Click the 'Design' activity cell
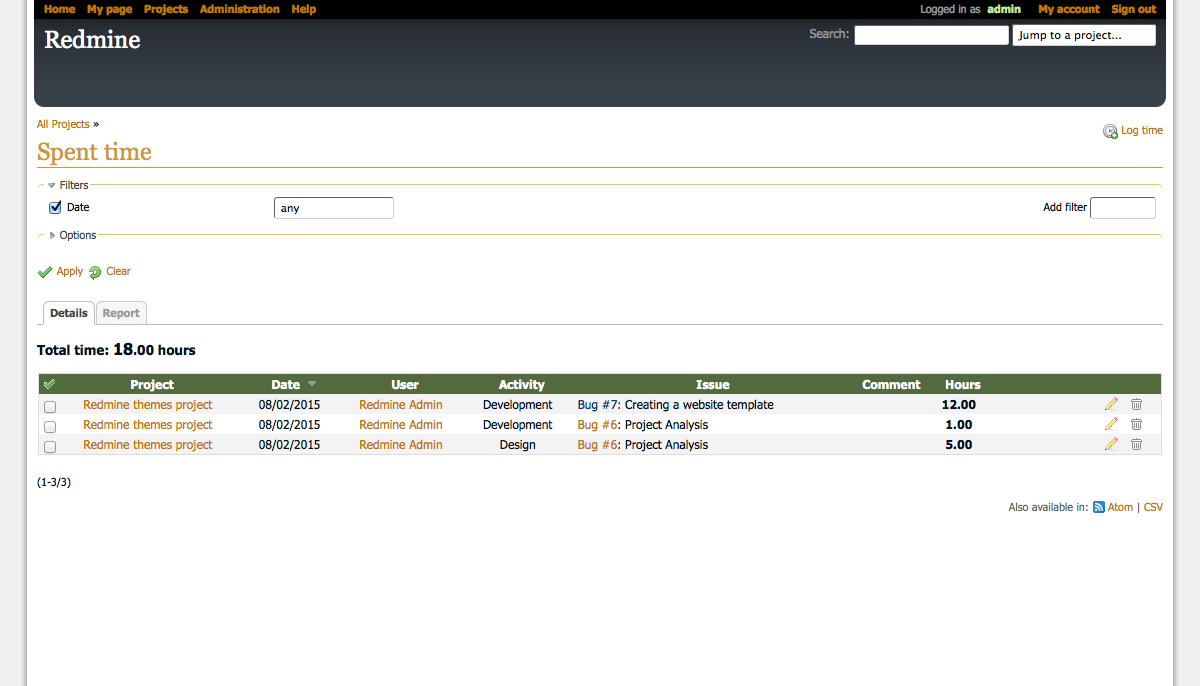Screen dimensions: 1200x686 pyautogui.click(x=518, y=445)
